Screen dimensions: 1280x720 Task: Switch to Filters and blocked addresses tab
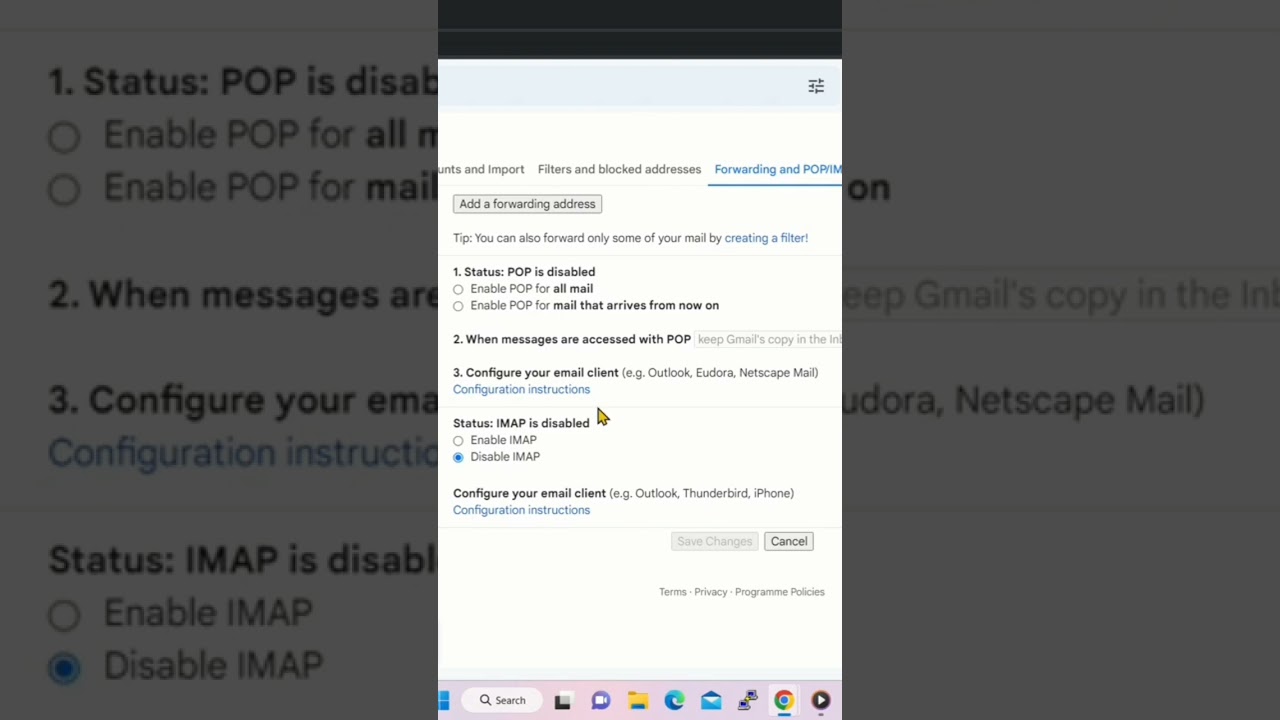click(619, 169)
